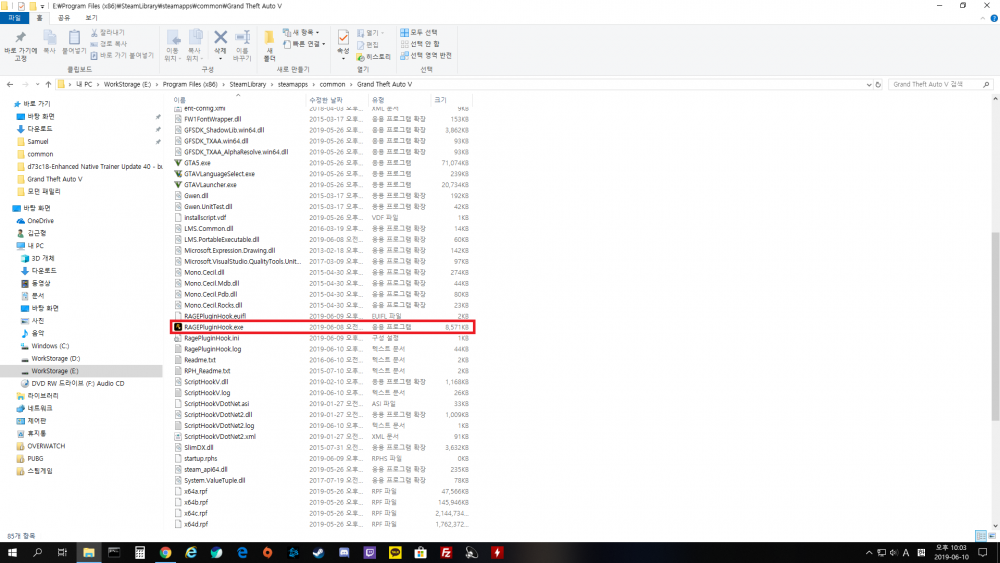Click the 복사 copy icon in clipboard group
The height and width of the screenshot is (563, 1000).
[x=50, y=38]
